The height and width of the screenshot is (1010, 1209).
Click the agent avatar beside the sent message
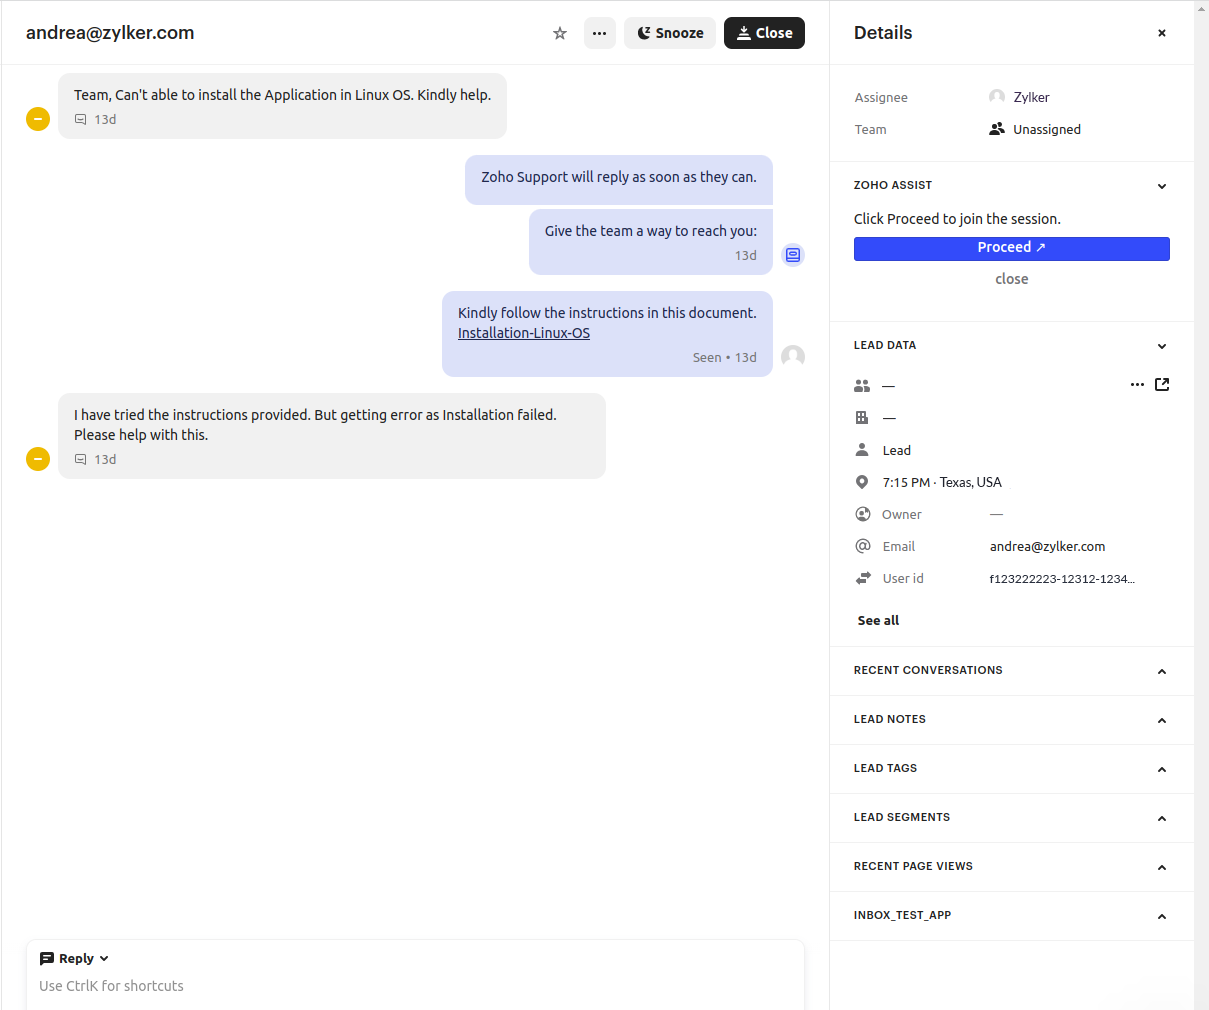(793, 357)
